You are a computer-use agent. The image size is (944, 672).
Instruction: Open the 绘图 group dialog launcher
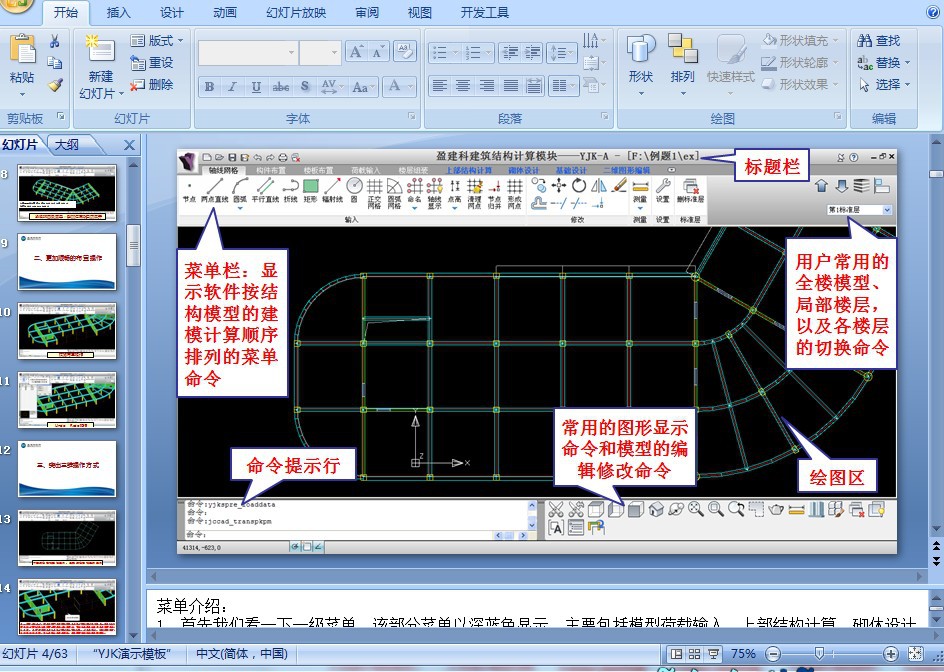click(837, 116)
